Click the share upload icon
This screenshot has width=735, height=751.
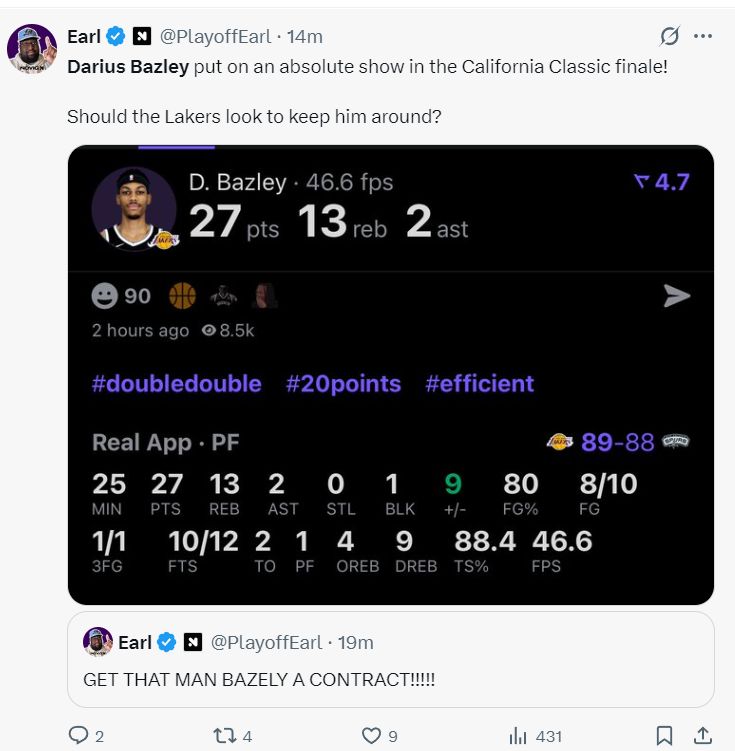703,736
